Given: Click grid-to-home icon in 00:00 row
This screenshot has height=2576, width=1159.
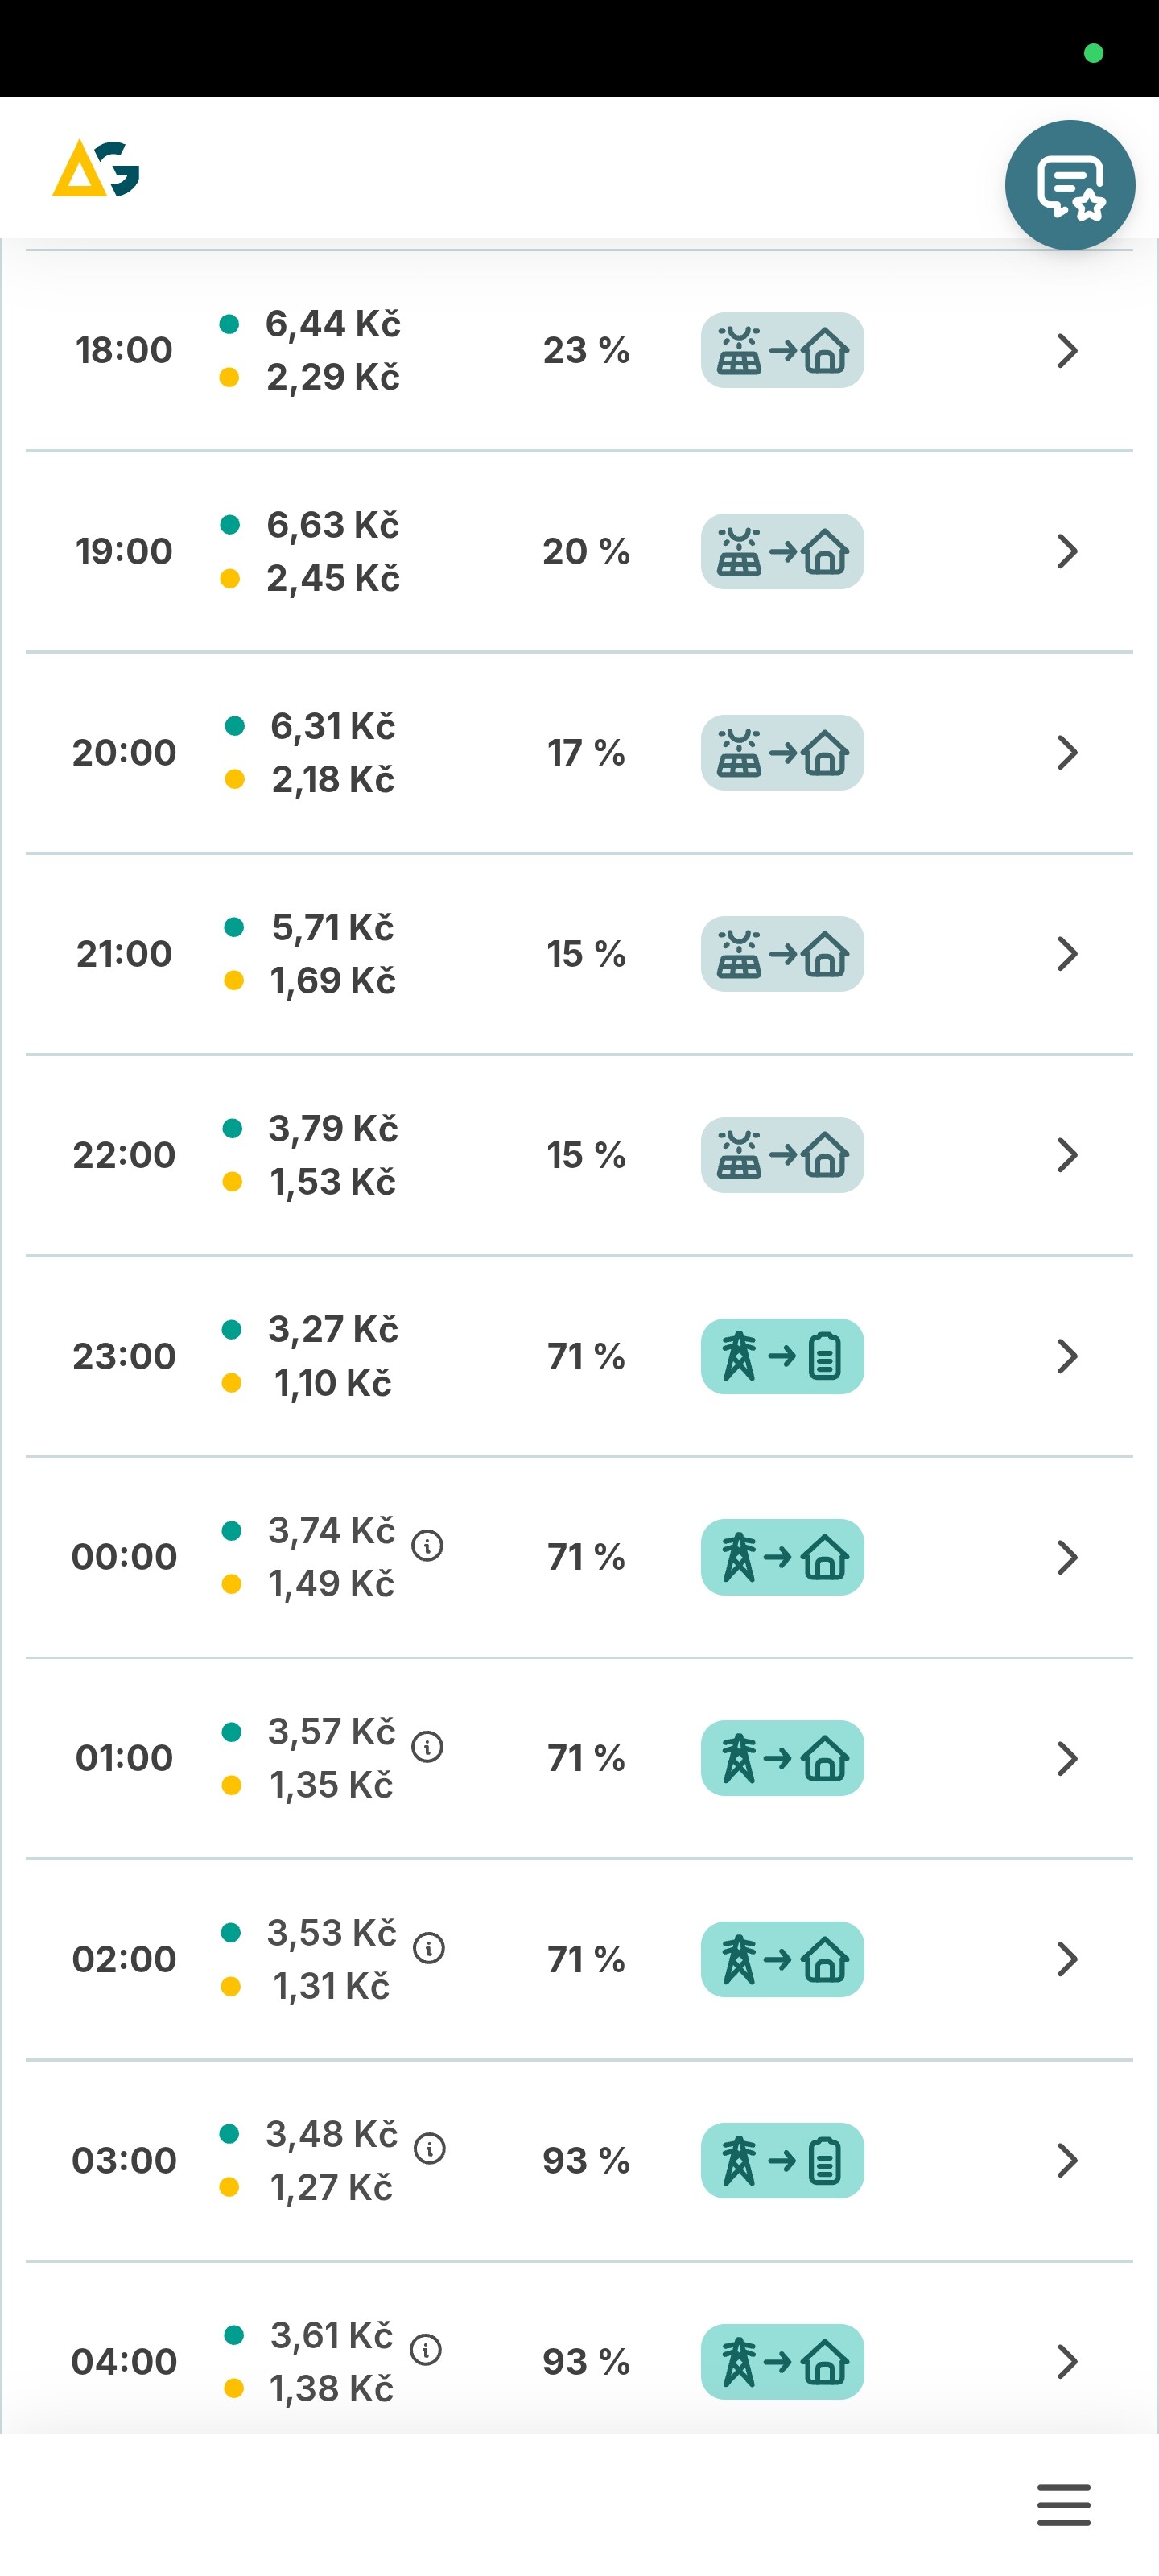Looking at the screenshot, I should (x=782, y=1557).
